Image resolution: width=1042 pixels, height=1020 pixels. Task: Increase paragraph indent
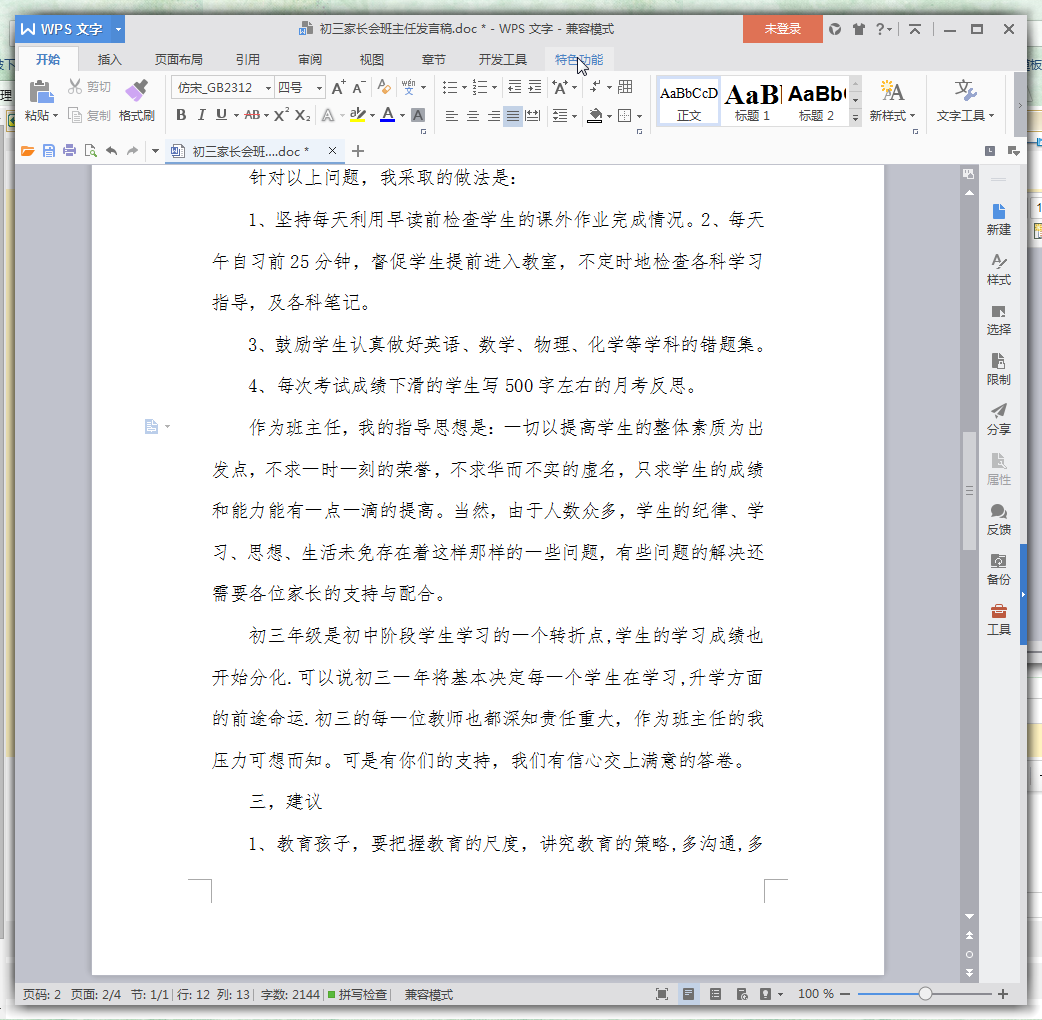[x=535, y=87]
